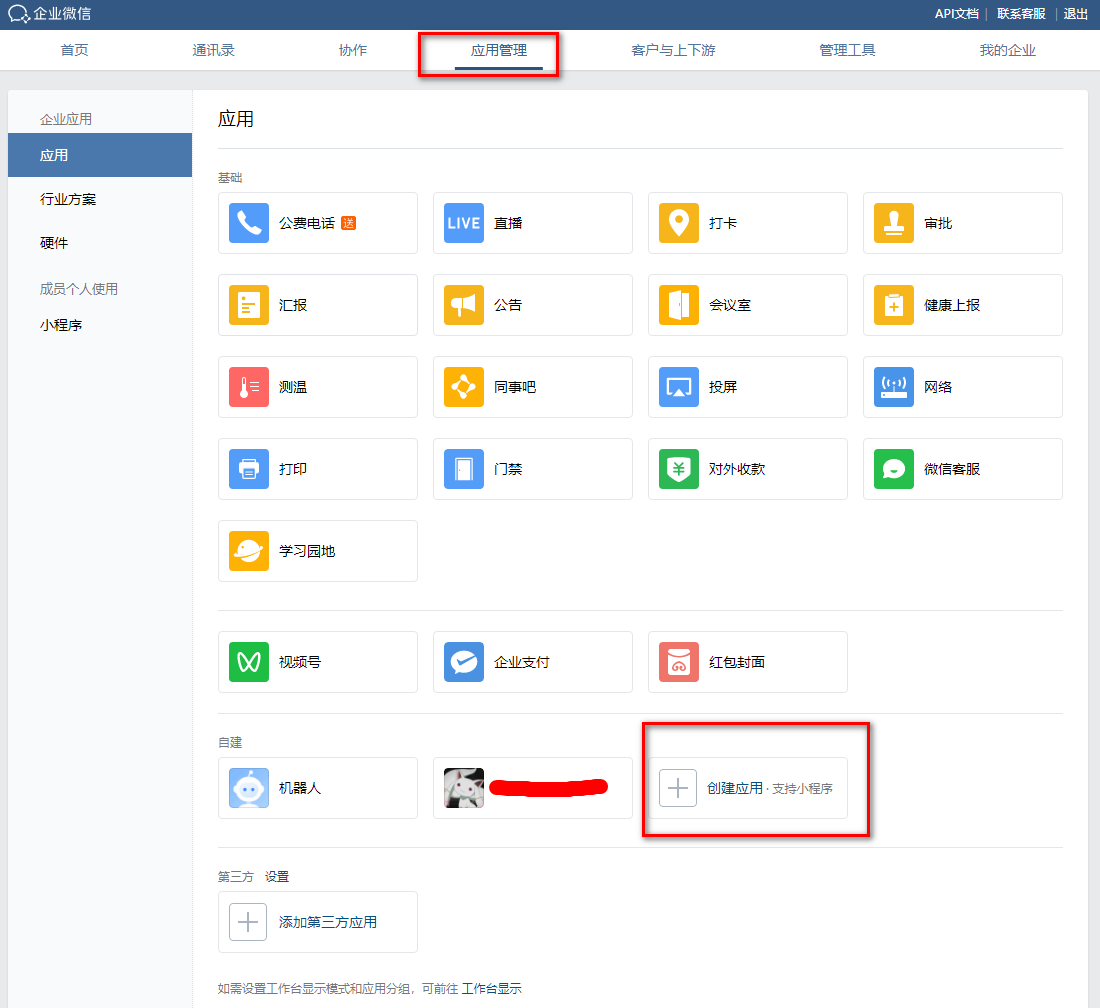The width and height of the screenshot is (1100, 1008).
Task: Open the 打卡 location pin icon
Action: (x=679, y=223)
